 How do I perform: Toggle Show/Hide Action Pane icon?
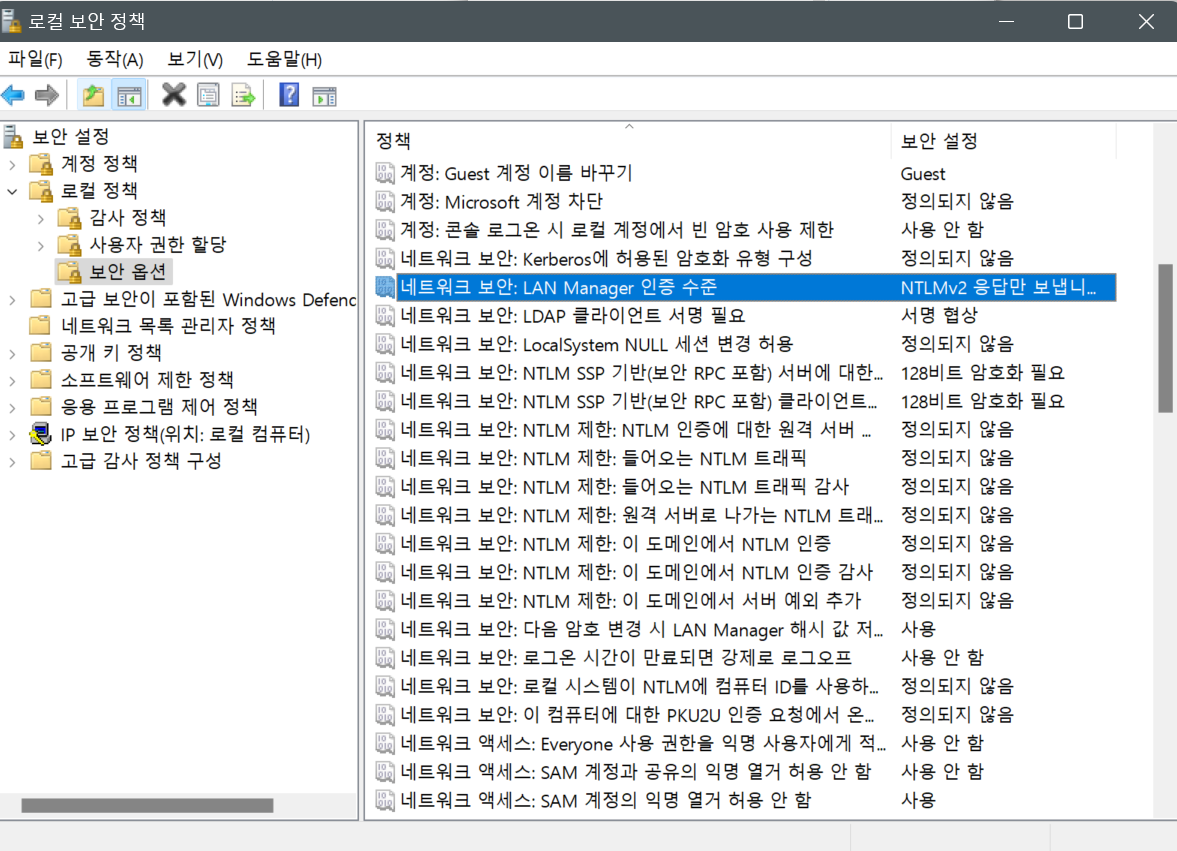[x=324, y=95]
